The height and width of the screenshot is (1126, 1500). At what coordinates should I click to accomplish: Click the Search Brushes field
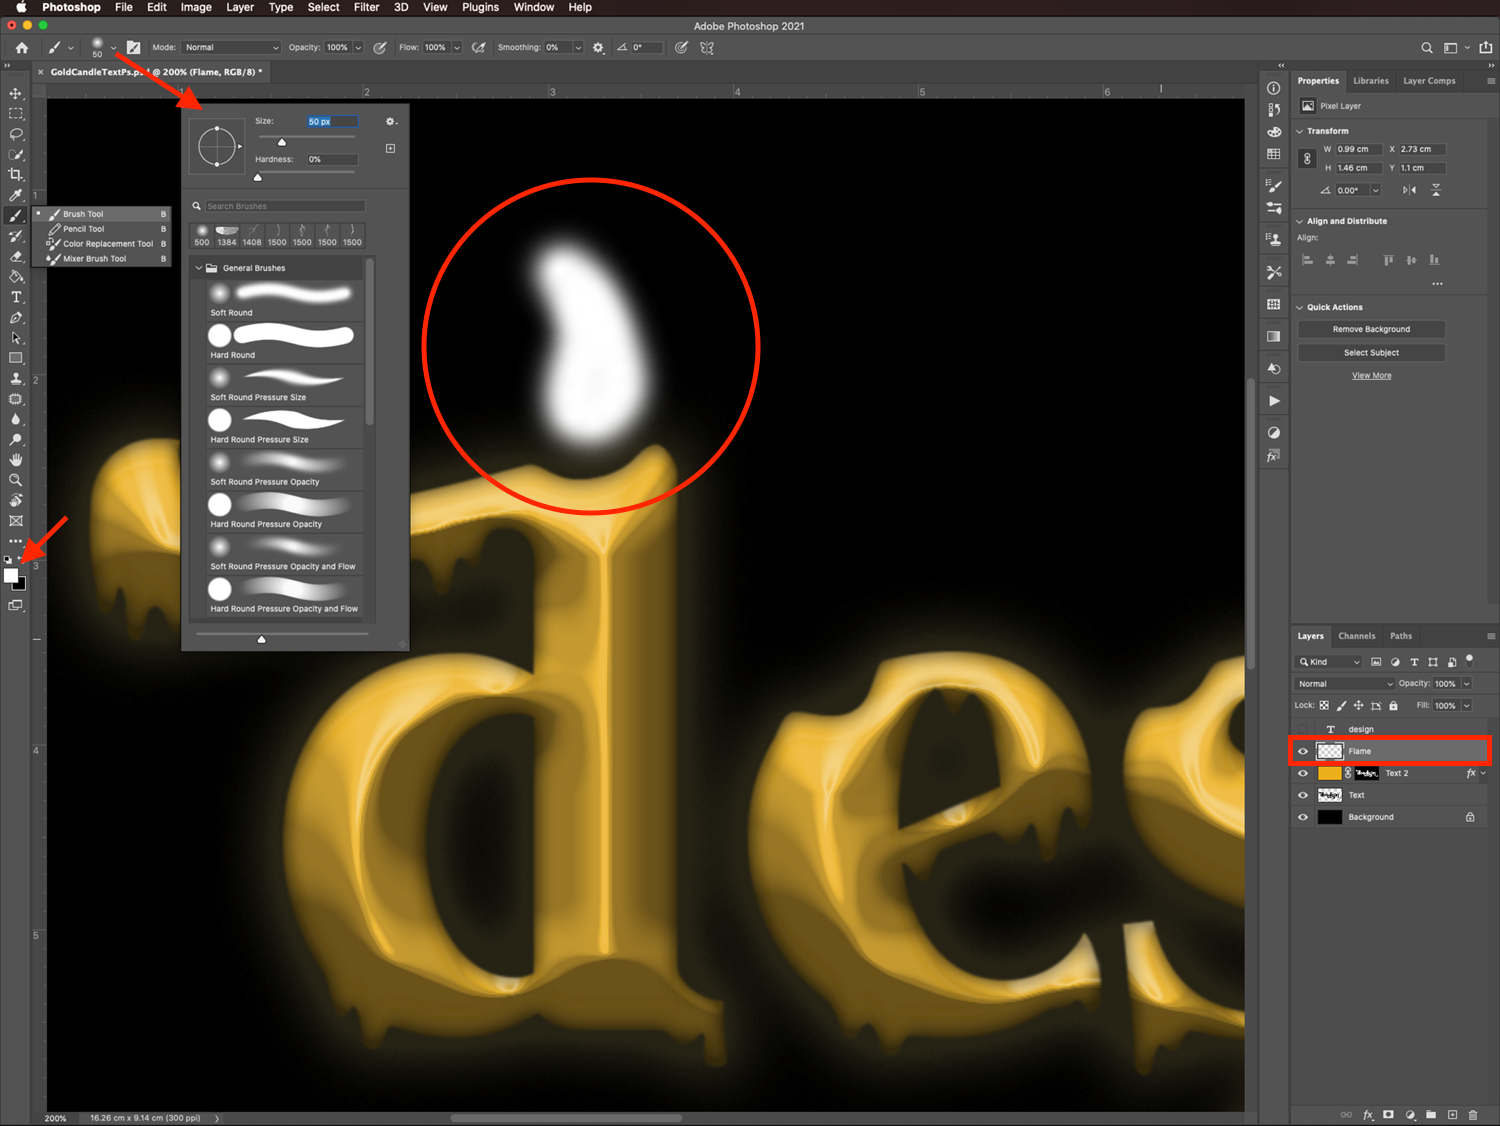tap(285, 206)
